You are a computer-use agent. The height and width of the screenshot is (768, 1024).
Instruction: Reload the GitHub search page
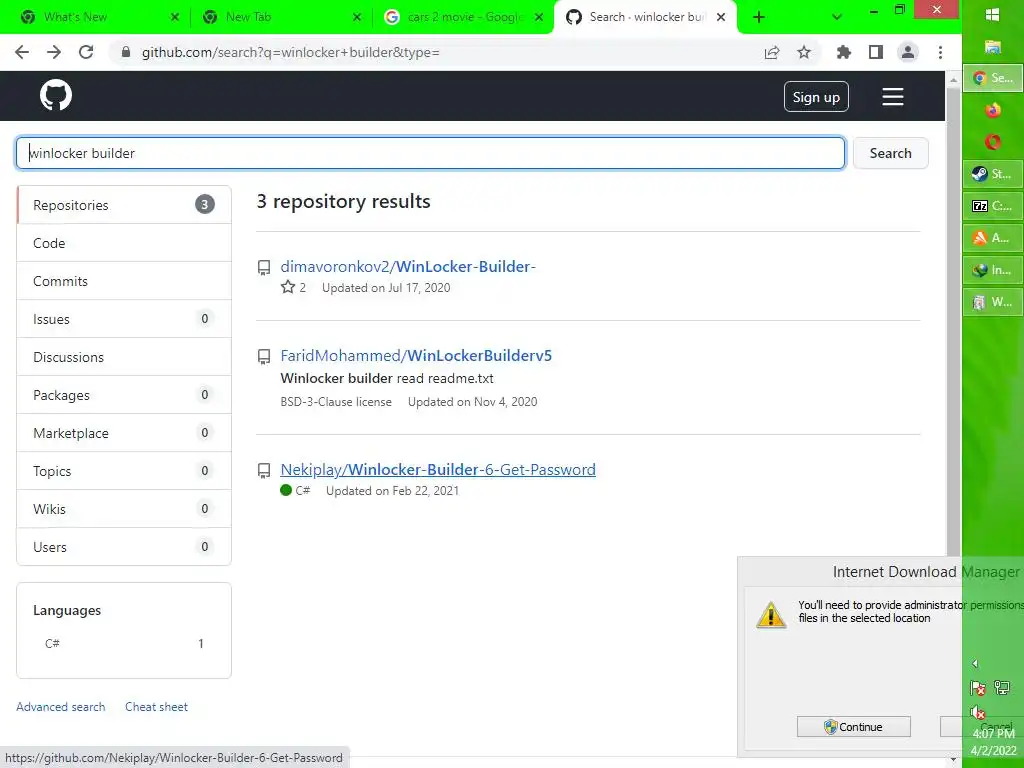coord(86,52)
